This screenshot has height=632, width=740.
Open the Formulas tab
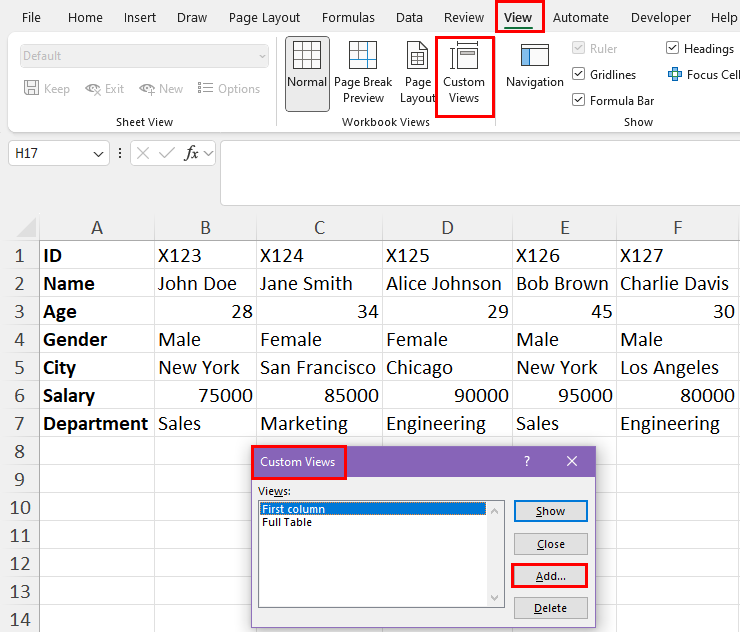click(x=348, y=18)
